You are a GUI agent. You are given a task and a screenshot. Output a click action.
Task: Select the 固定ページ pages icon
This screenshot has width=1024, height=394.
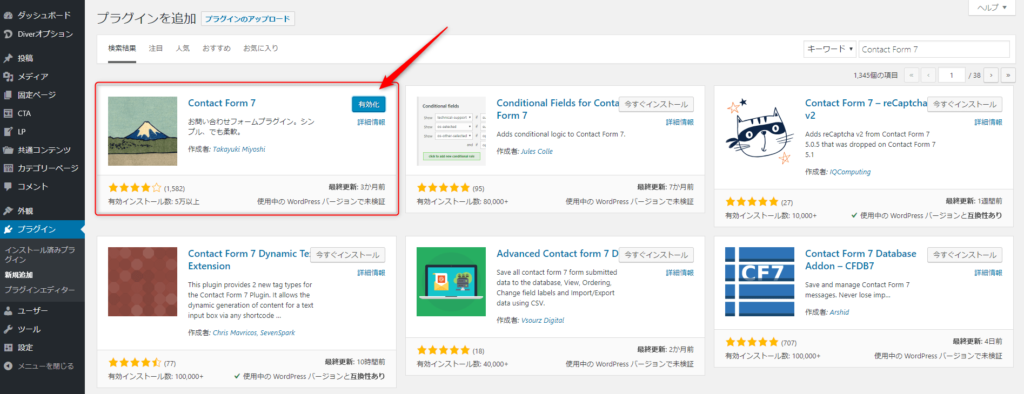[x=8, y=95]
